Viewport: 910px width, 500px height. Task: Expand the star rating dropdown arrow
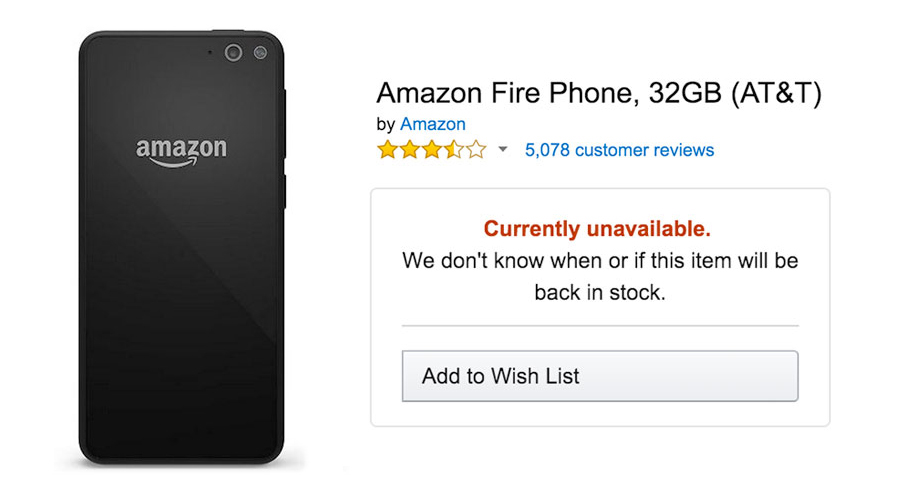point(503,150)
